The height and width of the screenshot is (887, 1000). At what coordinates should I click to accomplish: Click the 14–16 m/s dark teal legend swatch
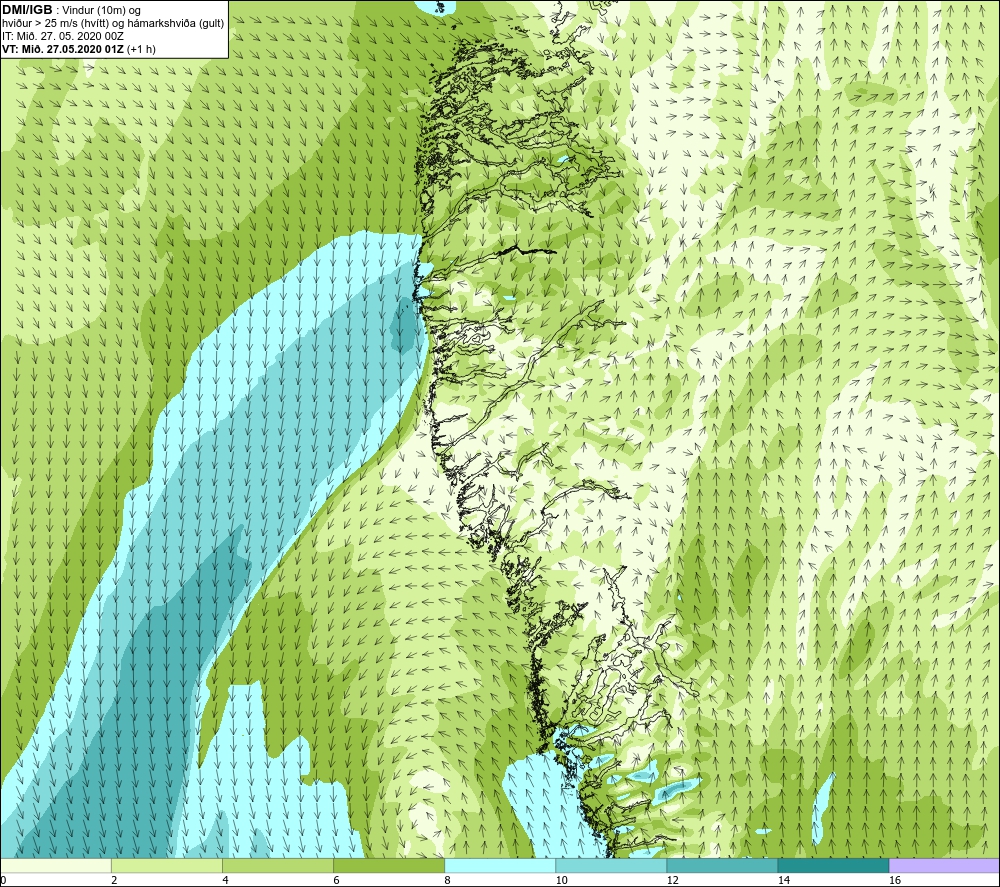point(832,865)
